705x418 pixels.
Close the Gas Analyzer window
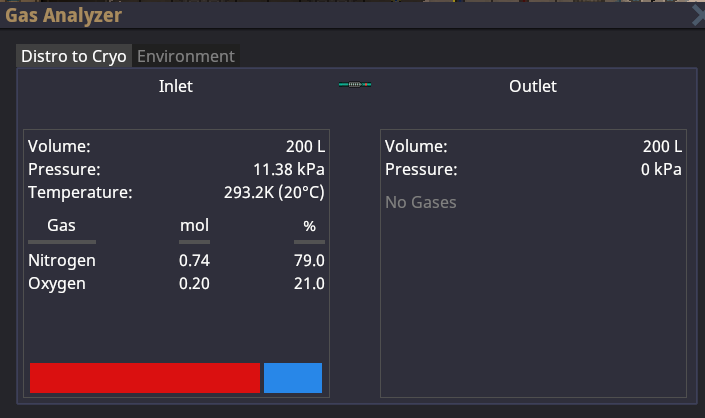coord(698,16)
